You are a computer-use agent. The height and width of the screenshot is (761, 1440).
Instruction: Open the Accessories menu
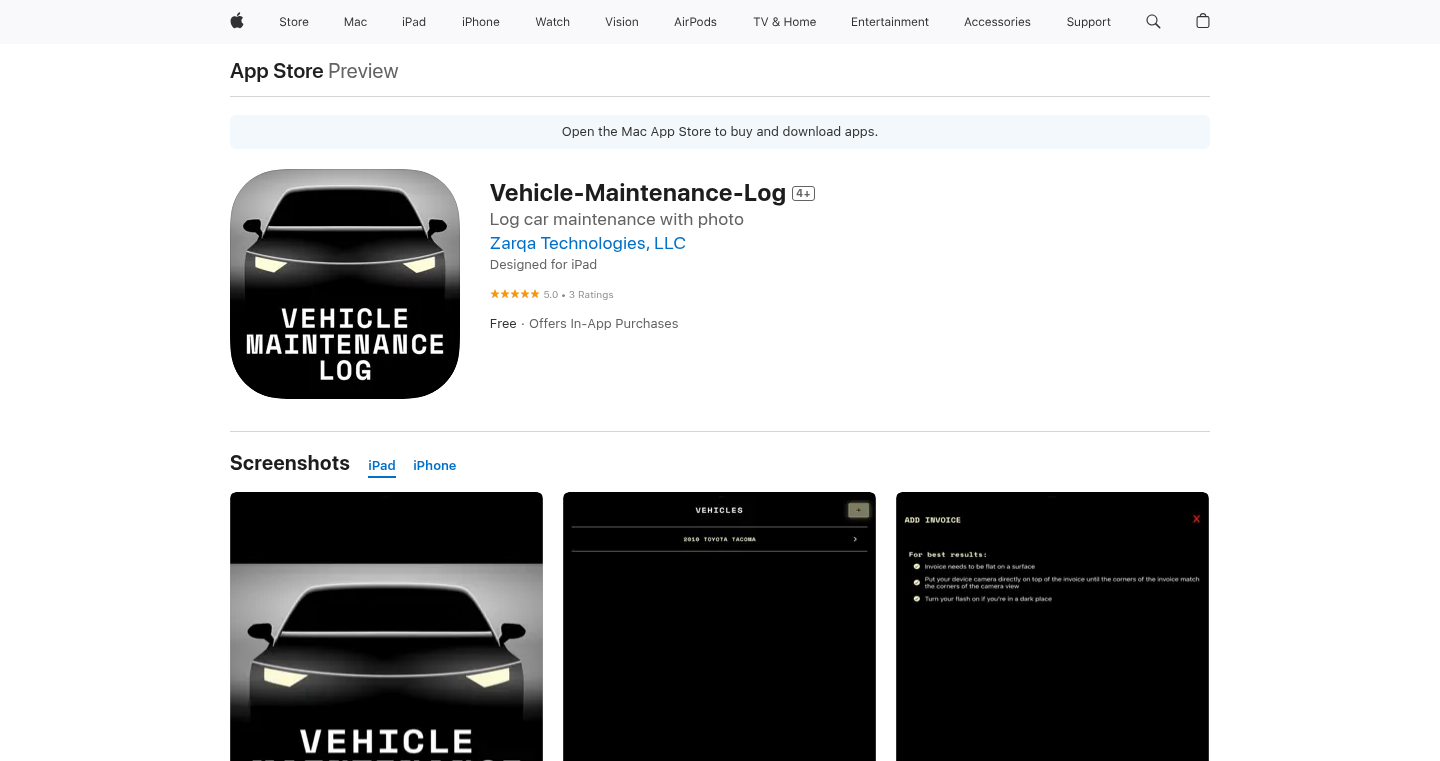(997, 22)
